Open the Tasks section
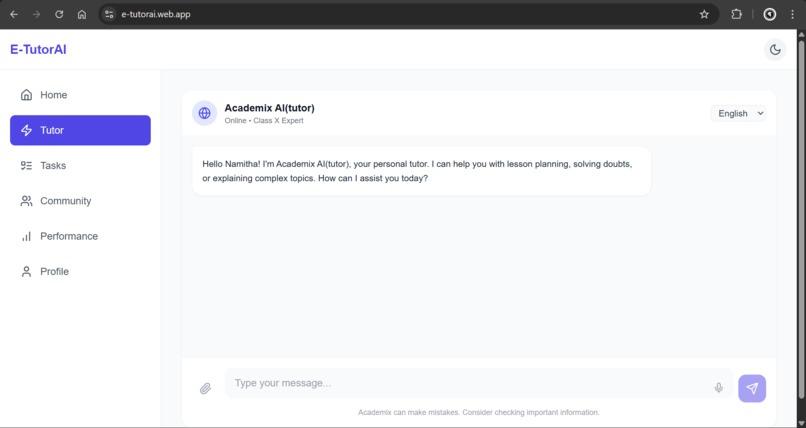The width and height of the screenshot is (806, 428). (x=80, y=165)
